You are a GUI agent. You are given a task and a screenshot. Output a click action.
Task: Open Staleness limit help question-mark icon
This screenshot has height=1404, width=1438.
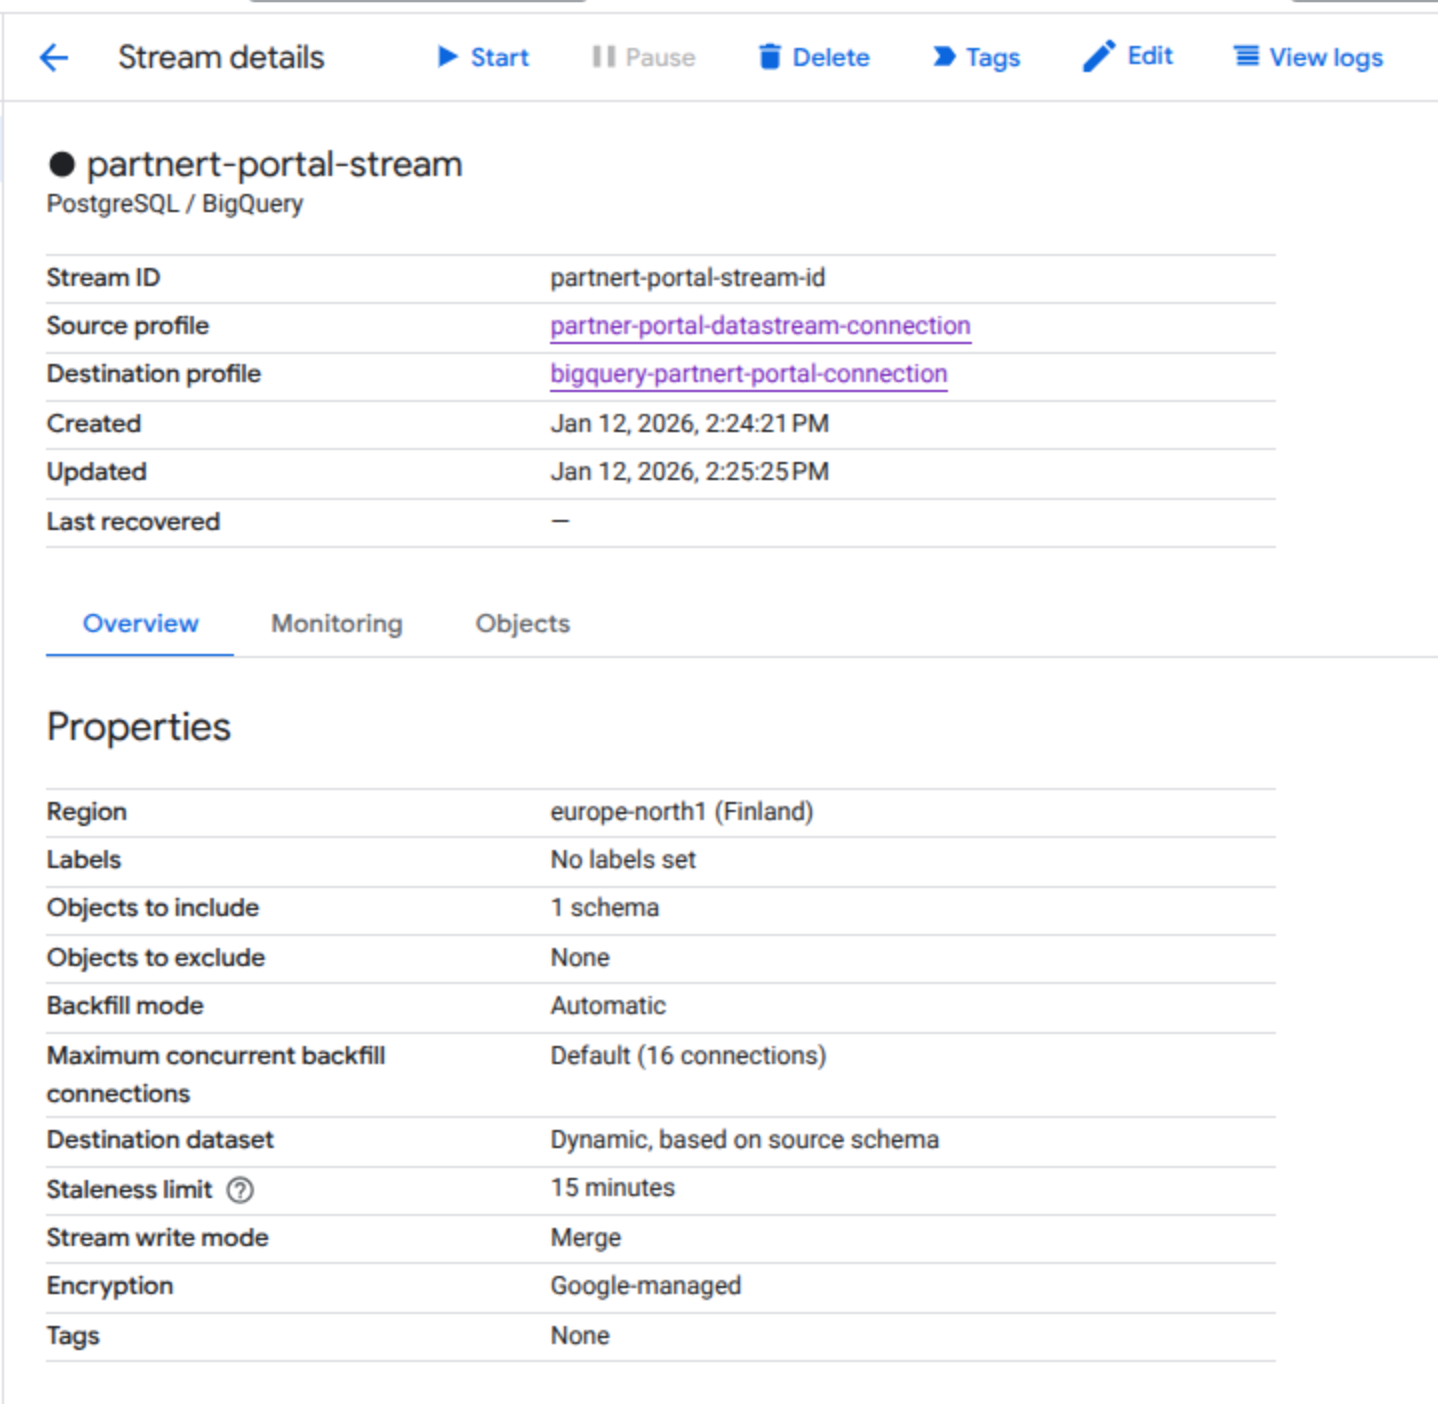click(240, 1189)
